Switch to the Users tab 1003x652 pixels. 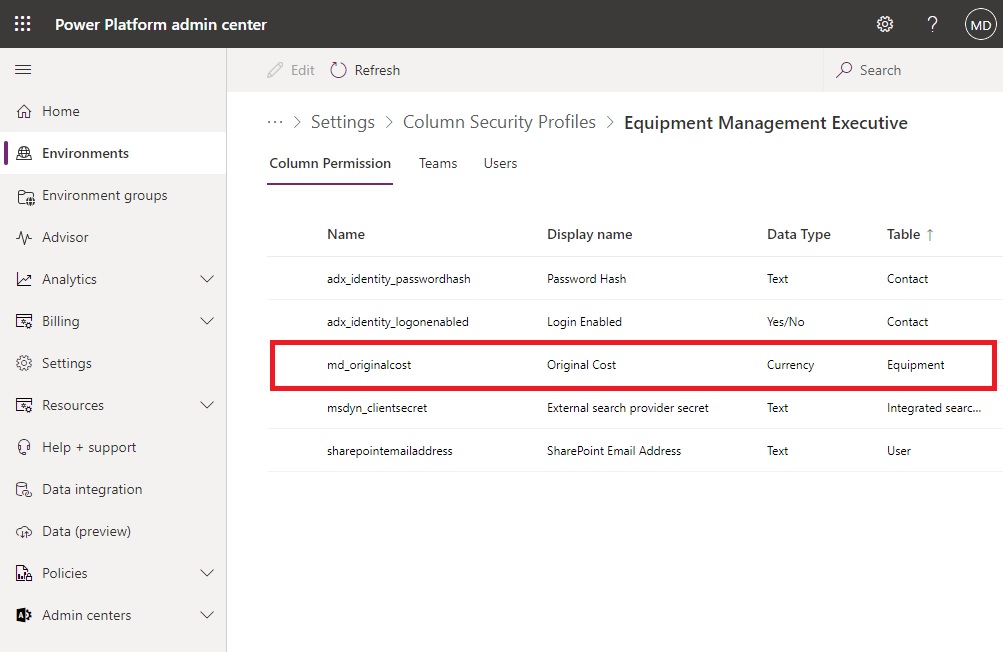[x=500, y=163]
